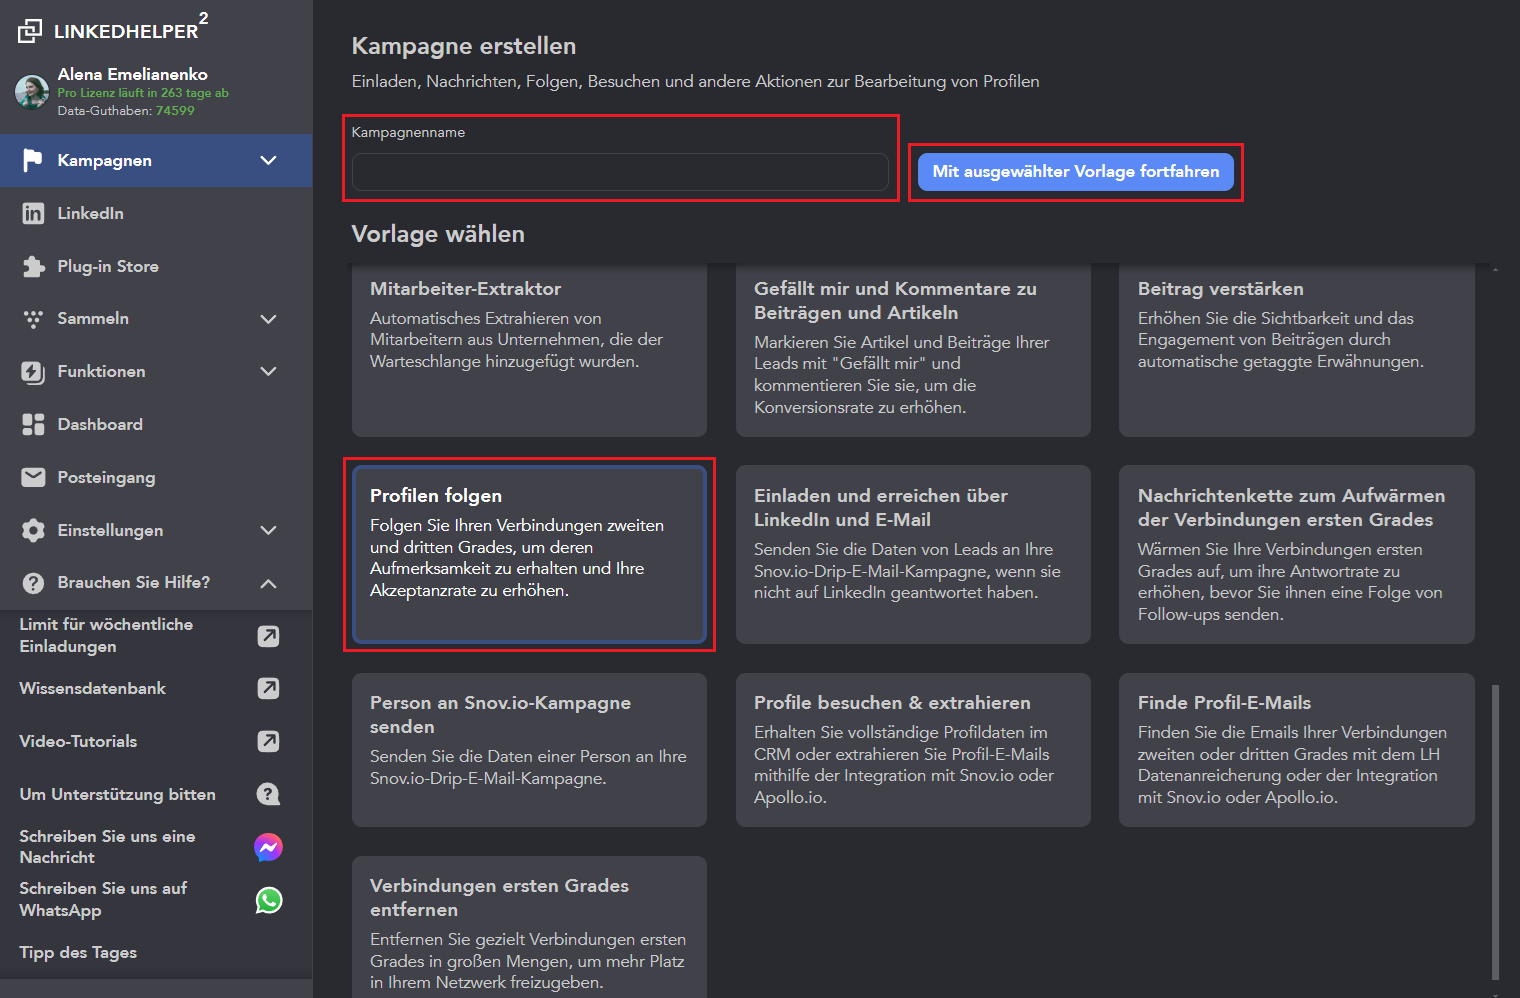Click external link icon beside Video-Tutorials
This screenshot has height=998, width=1520.
[x=268, y=741]
